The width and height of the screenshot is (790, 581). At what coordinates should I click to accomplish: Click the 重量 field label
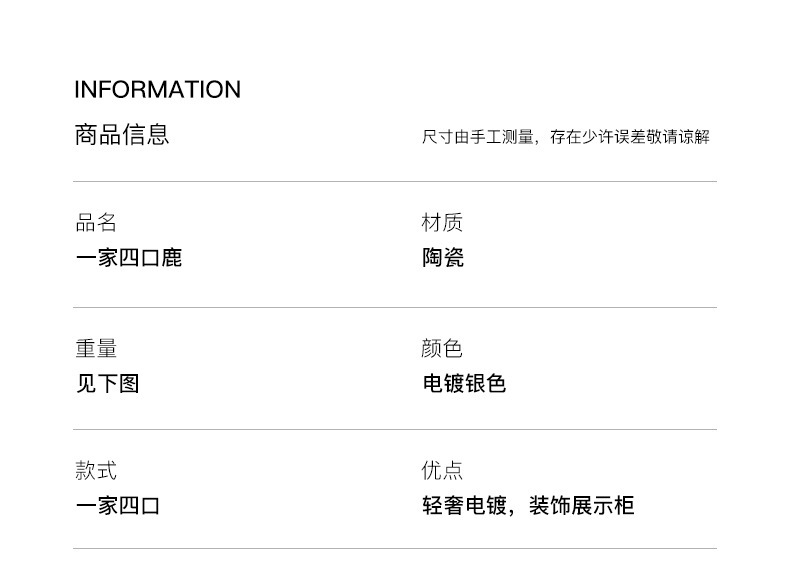[96, 349]
